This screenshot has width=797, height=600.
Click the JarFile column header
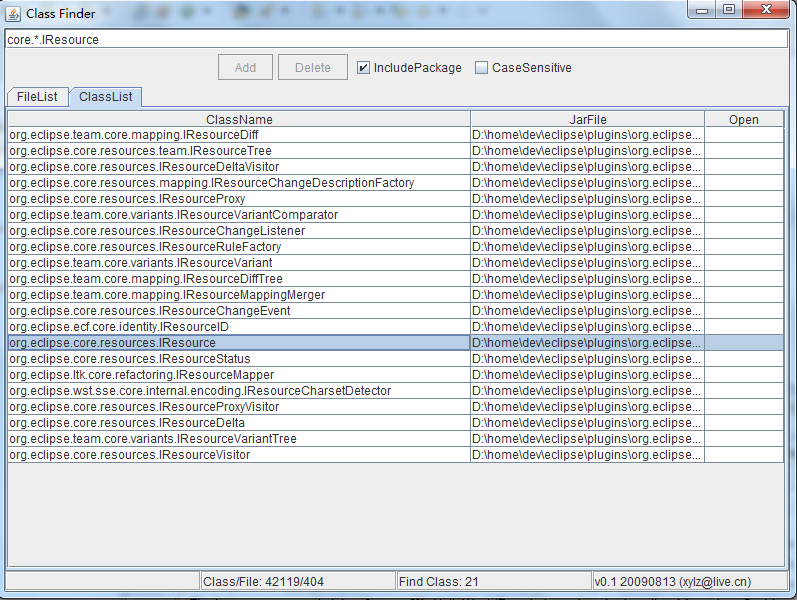coord(588,119)
